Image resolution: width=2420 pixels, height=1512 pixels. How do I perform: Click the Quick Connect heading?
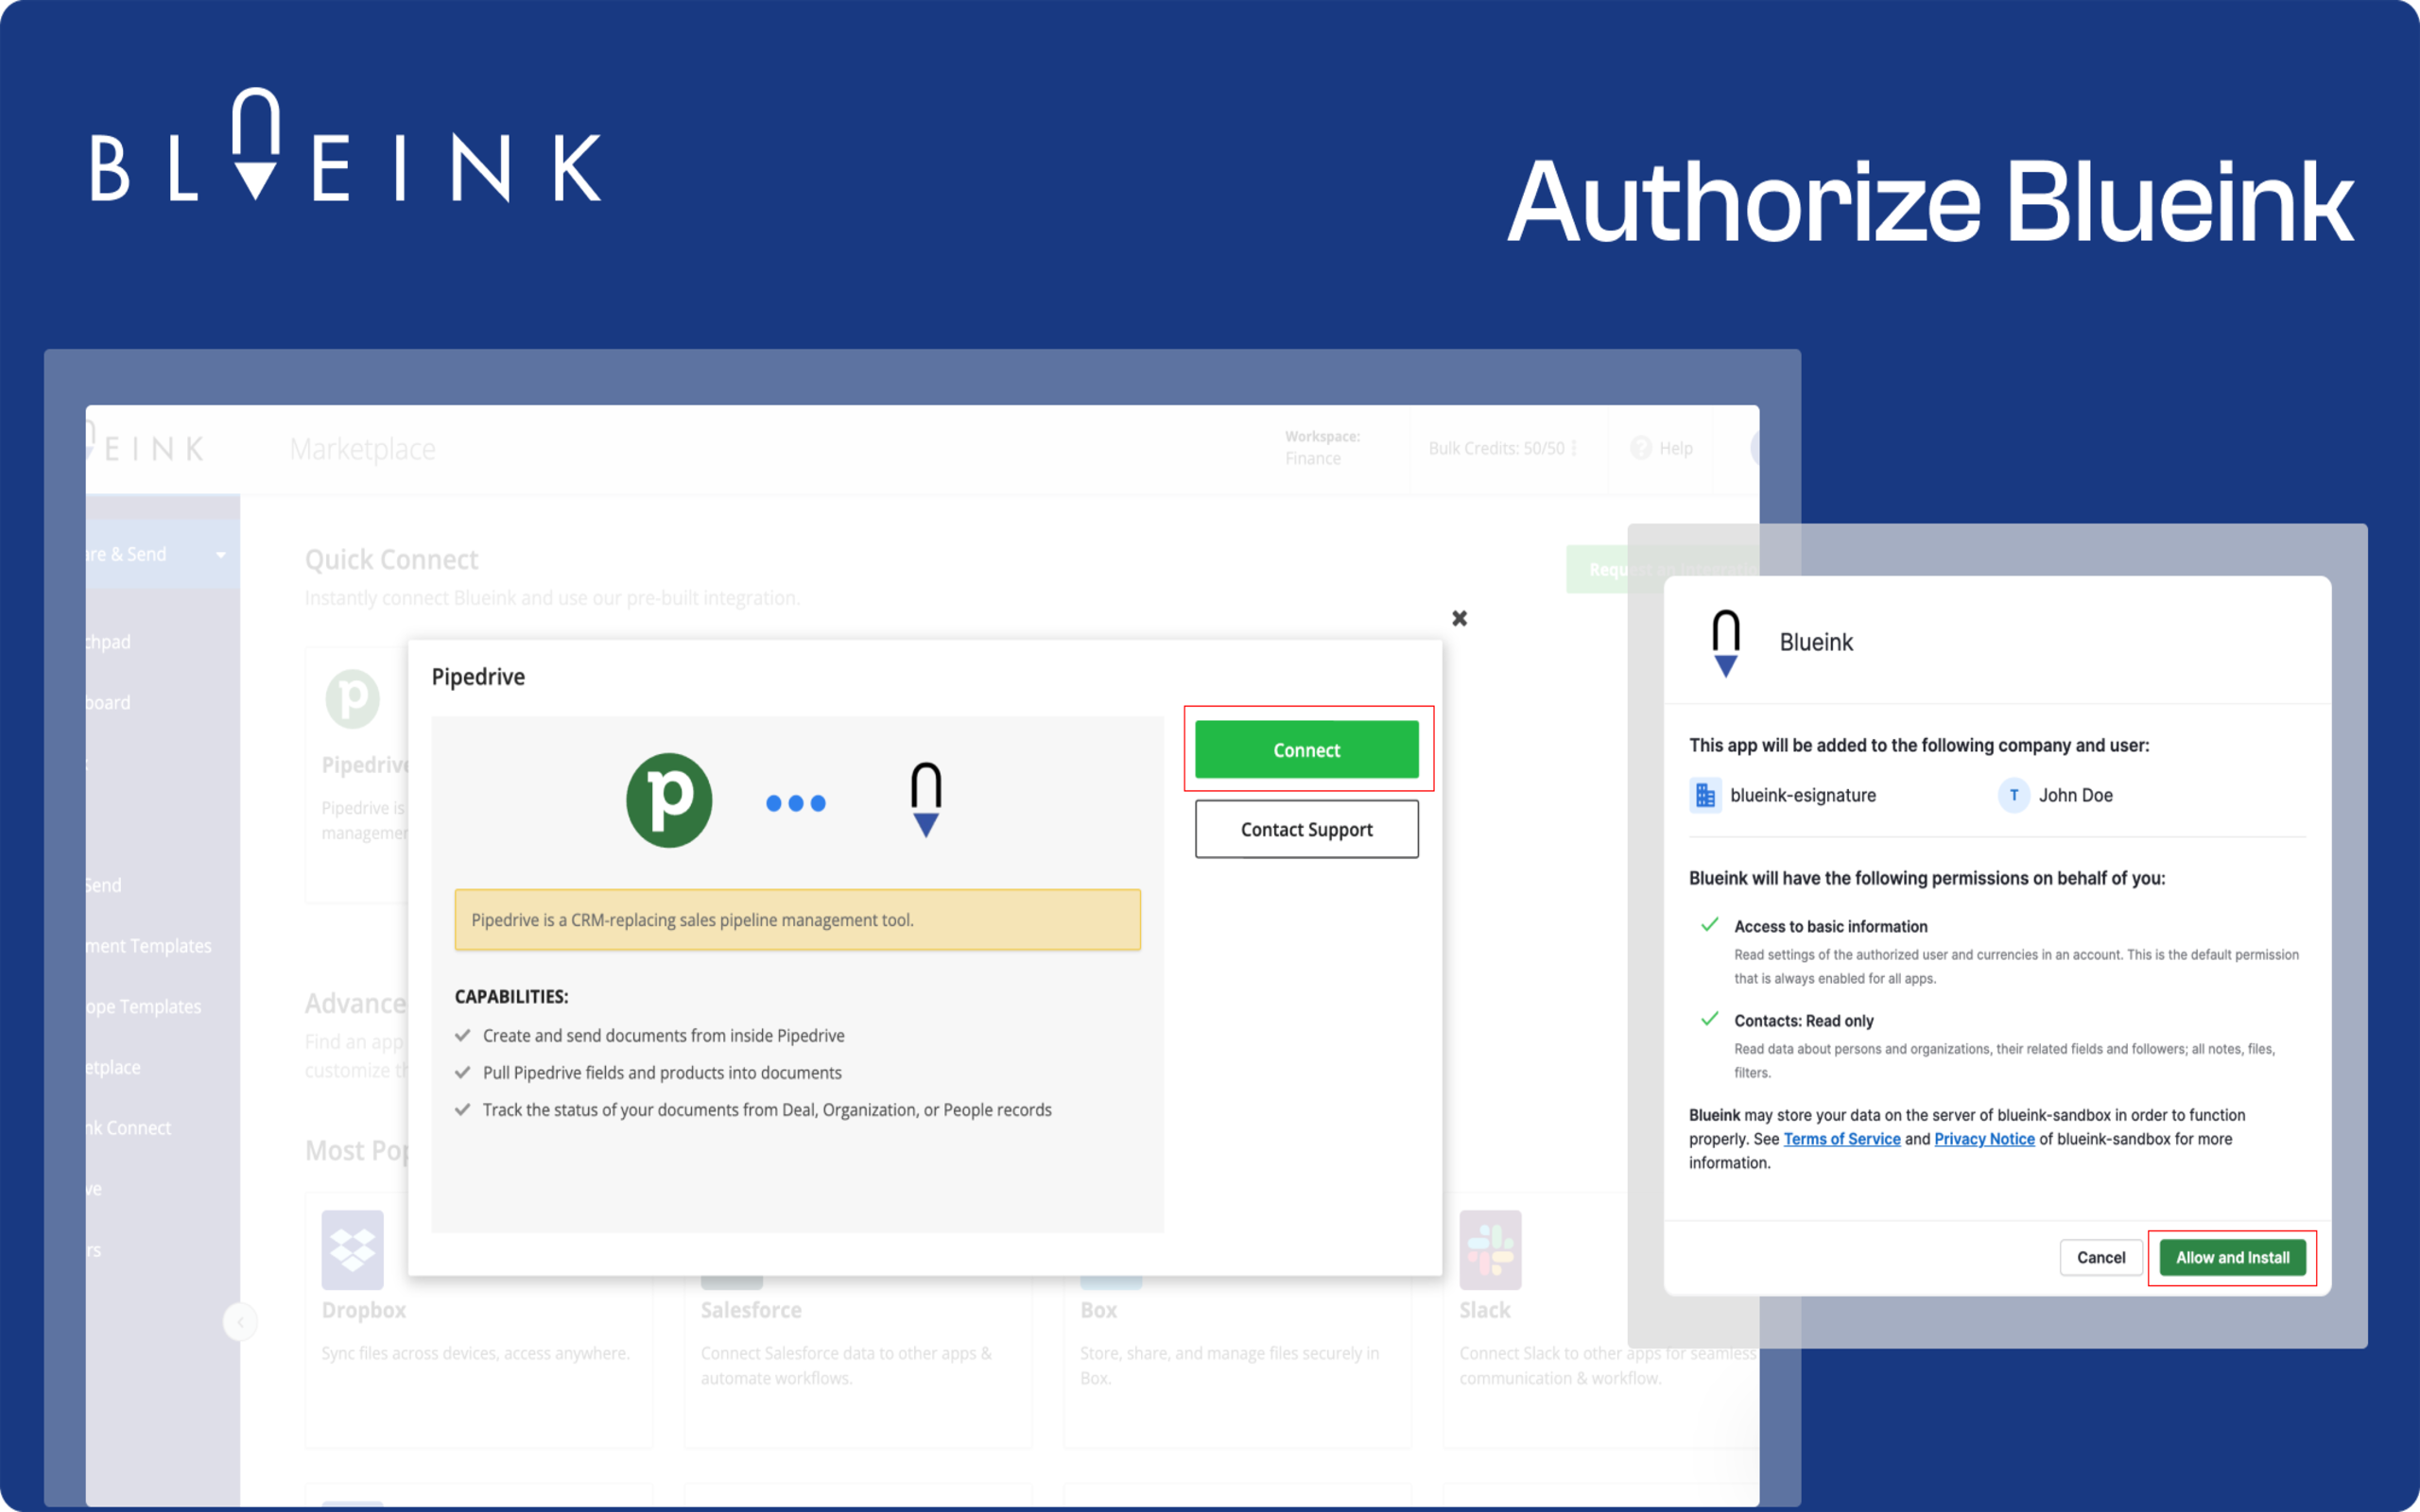392,559
